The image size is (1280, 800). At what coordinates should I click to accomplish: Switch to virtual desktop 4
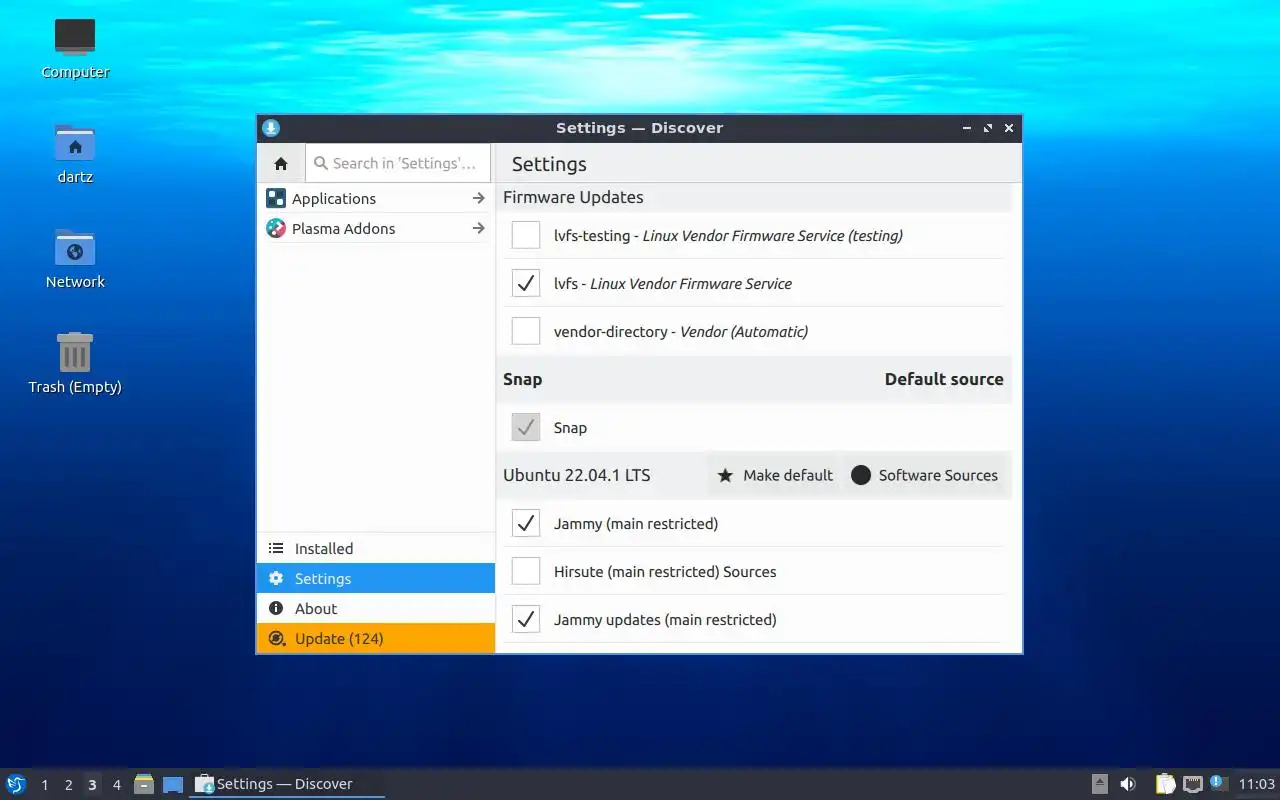117,785
